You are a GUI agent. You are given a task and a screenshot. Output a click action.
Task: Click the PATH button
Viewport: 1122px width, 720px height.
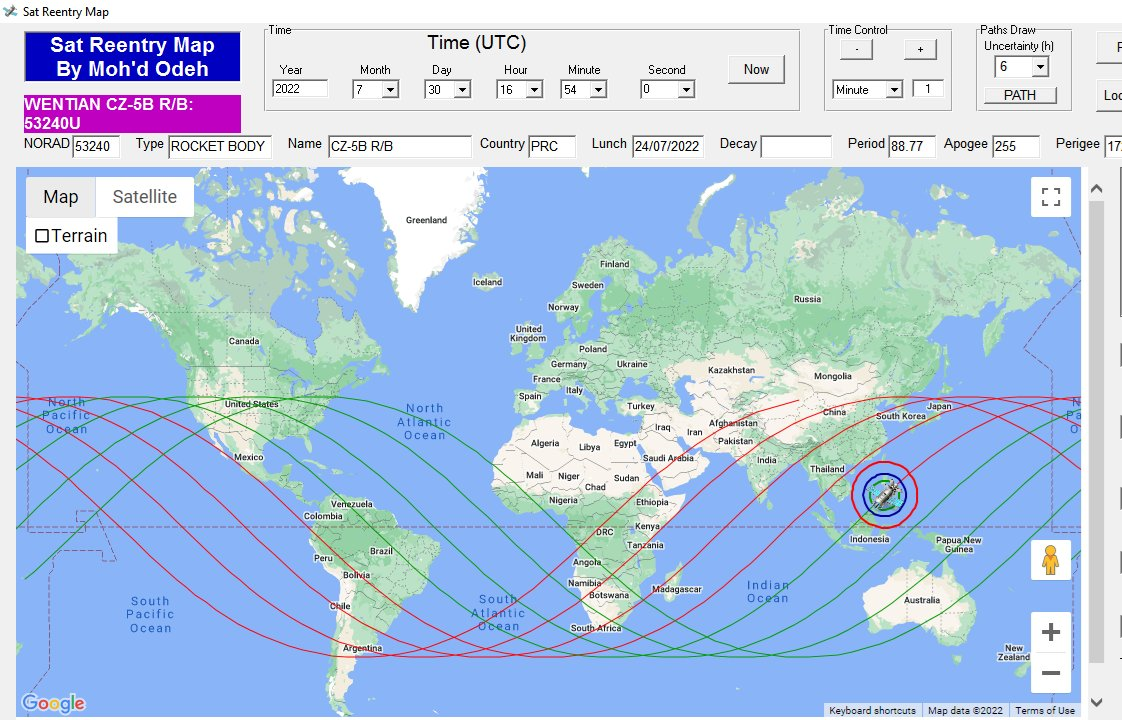click(1020, 96)
